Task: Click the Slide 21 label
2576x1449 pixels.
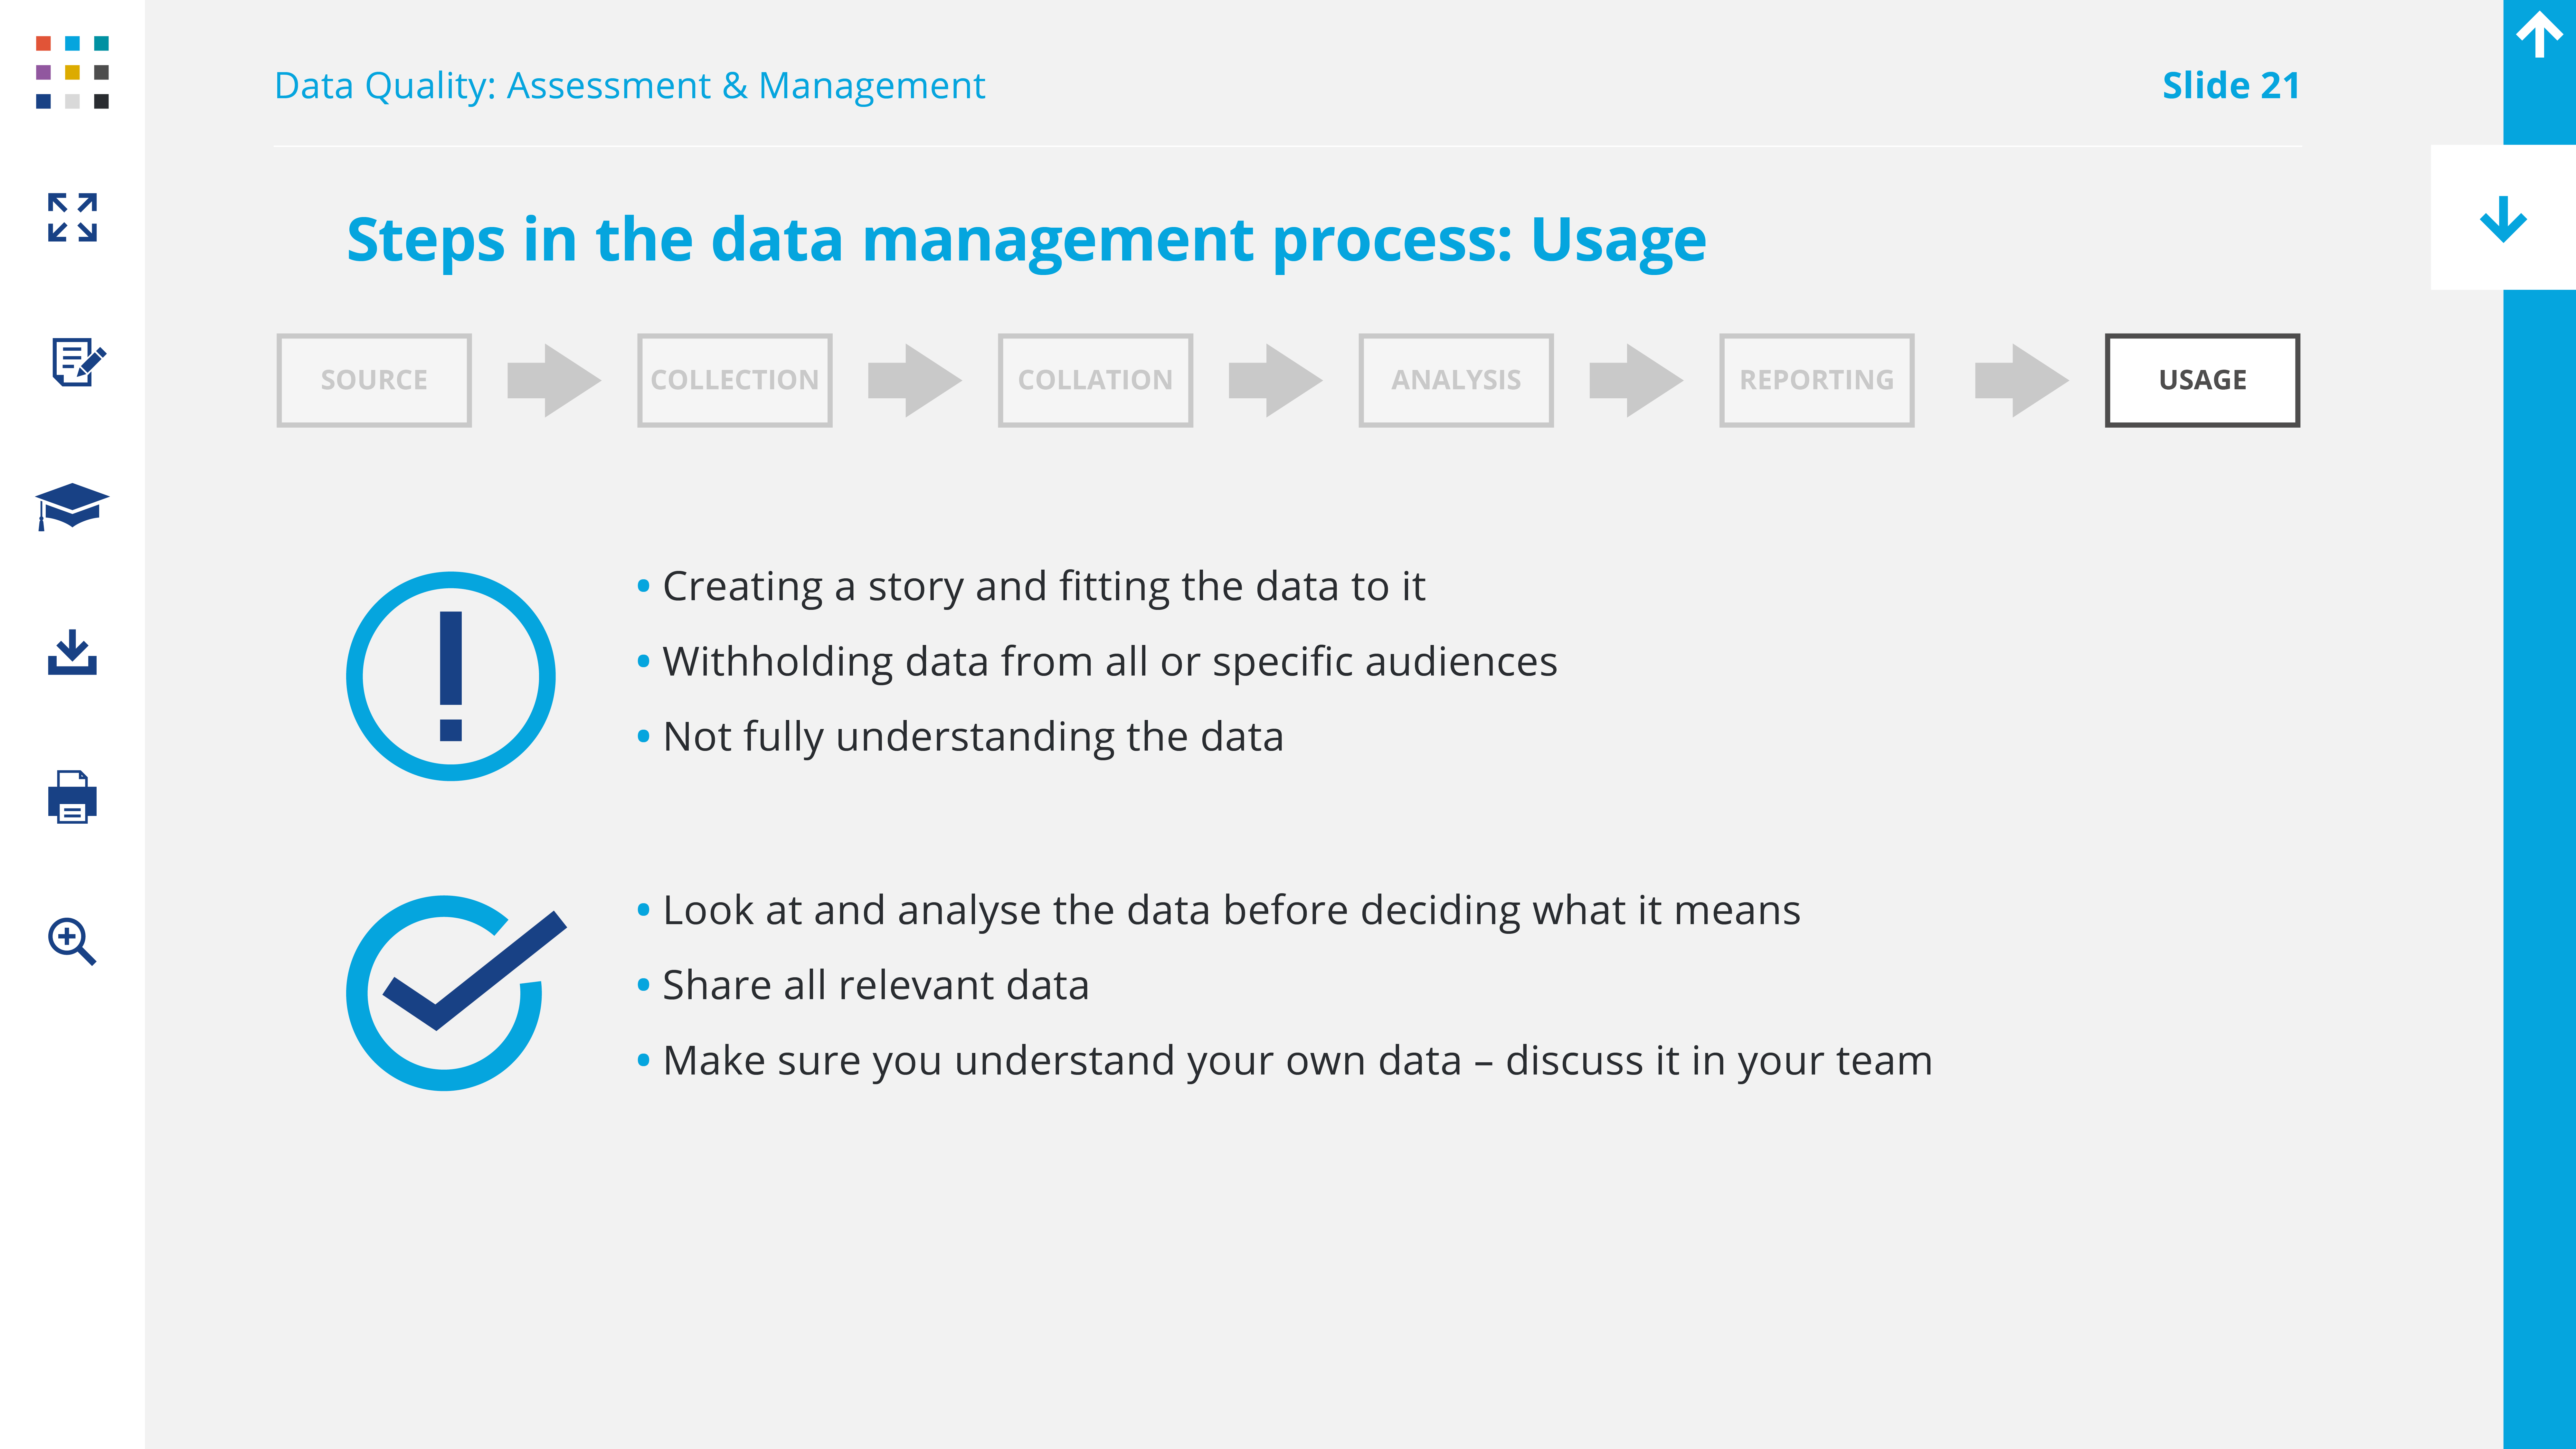Action: 2230,86
